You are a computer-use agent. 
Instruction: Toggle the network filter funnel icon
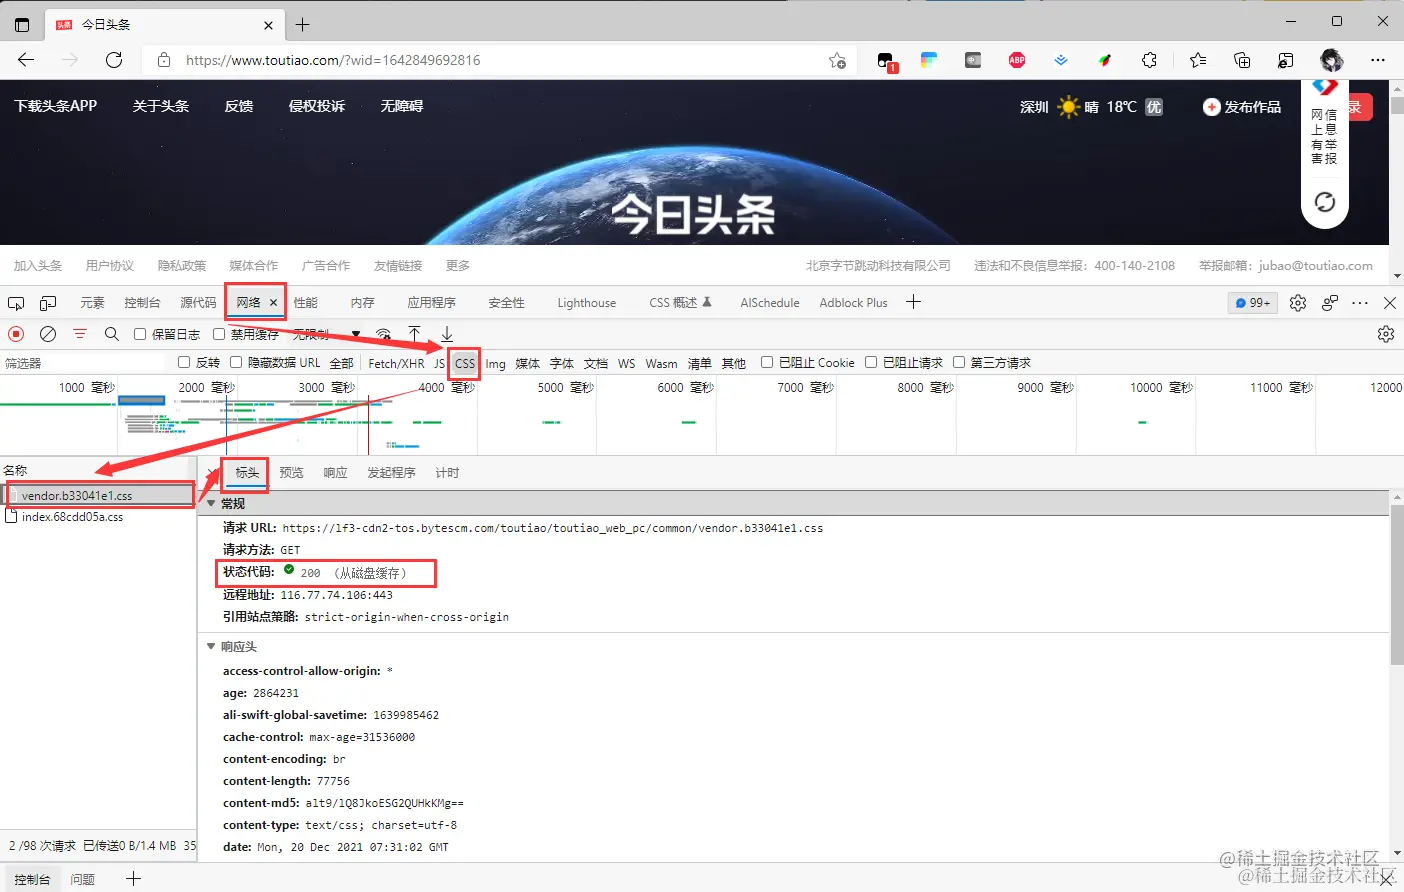[x=80, y=334]
